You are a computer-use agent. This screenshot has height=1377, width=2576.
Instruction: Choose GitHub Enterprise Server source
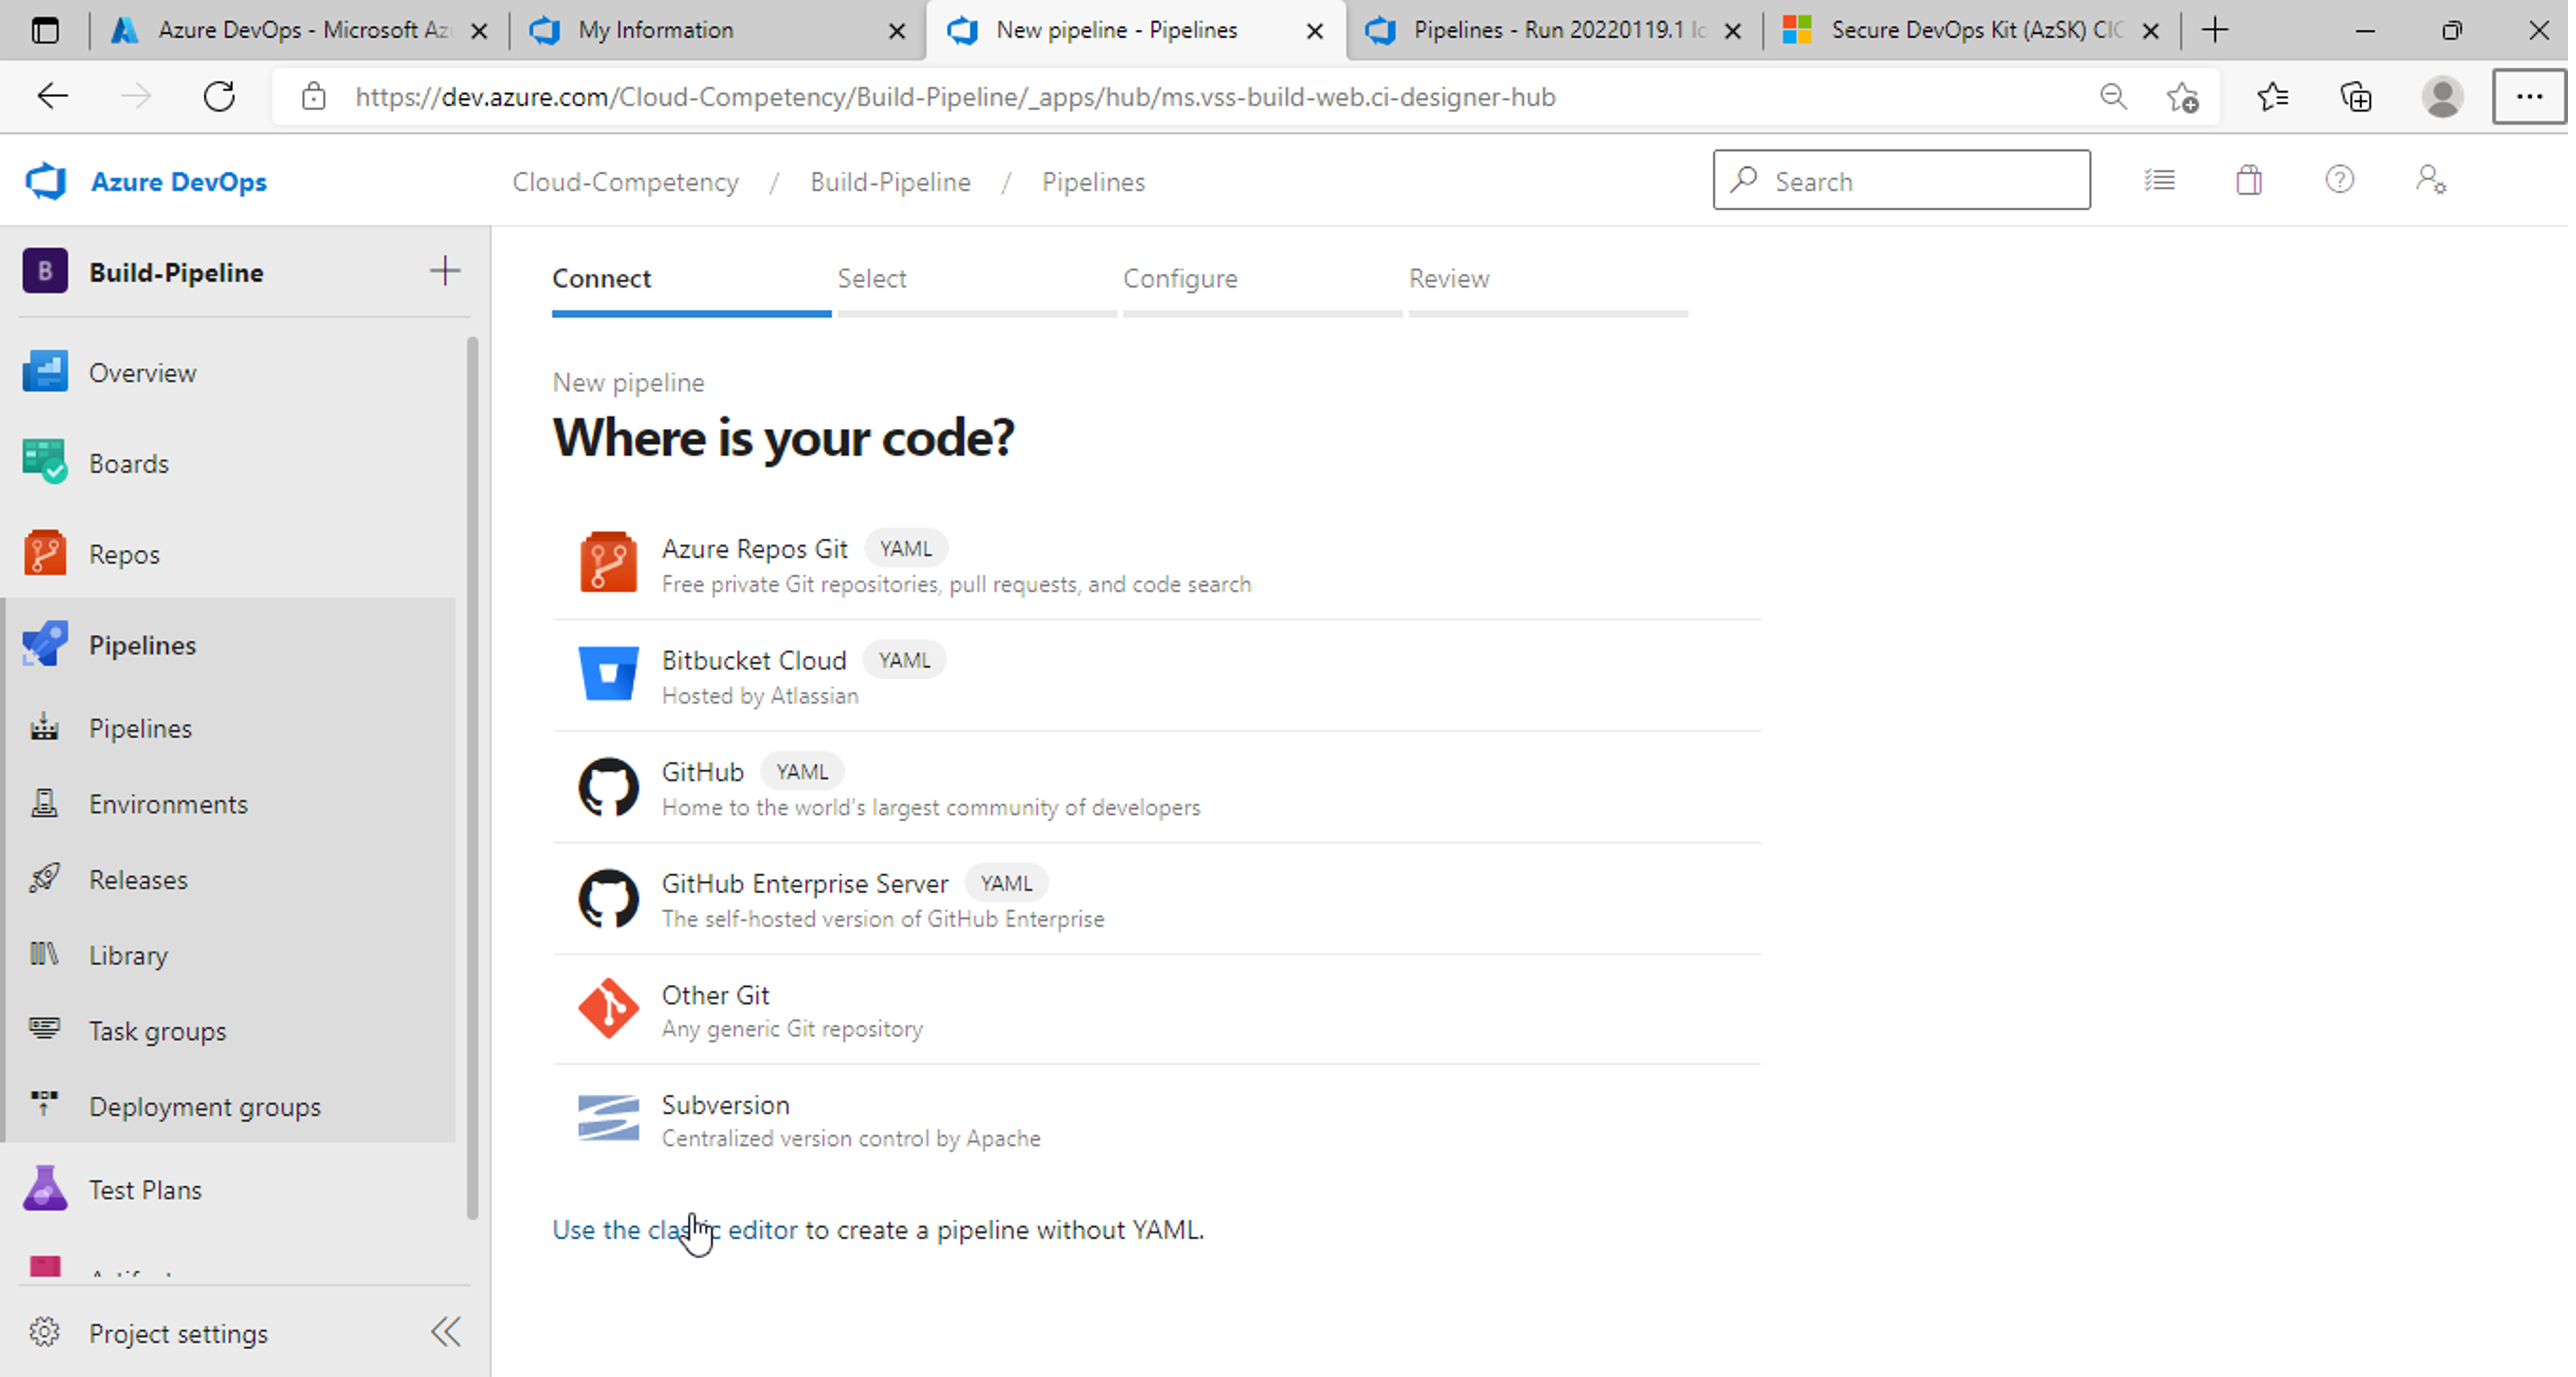(x=1156, y=899)
